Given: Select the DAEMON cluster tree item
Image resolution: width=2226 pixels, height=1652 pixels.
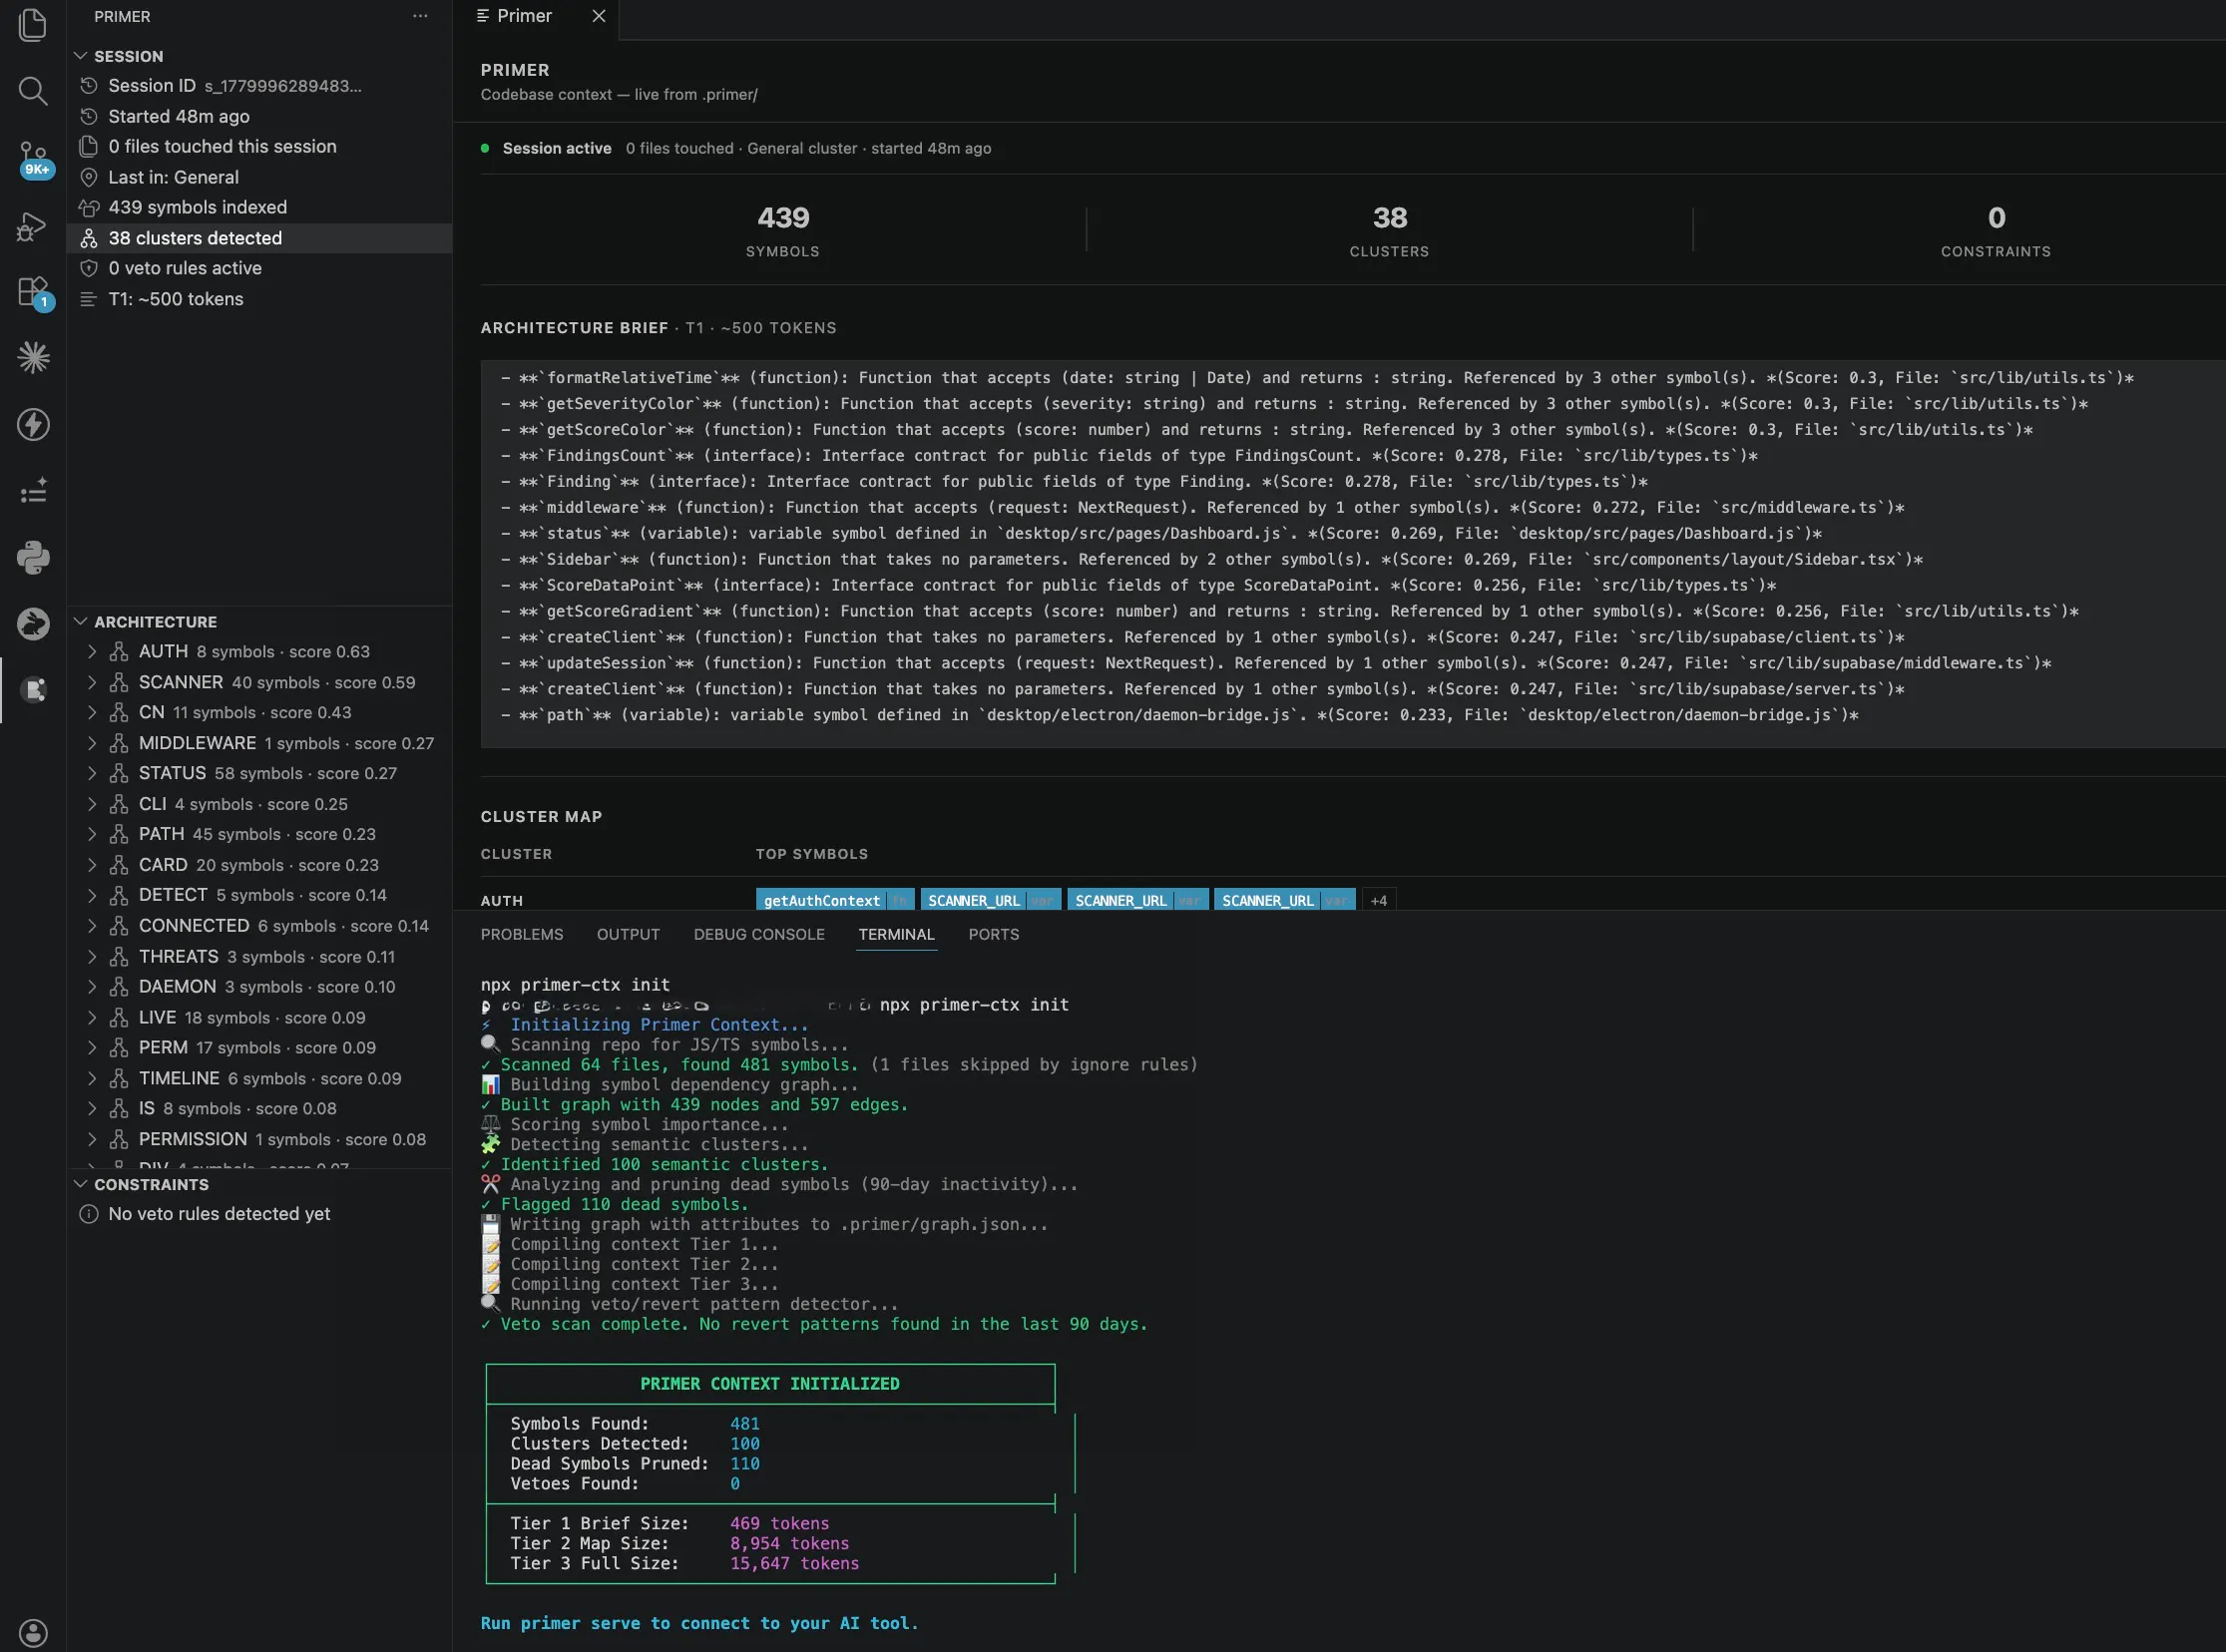Looking at the screenshot, I should coord(260,987).
